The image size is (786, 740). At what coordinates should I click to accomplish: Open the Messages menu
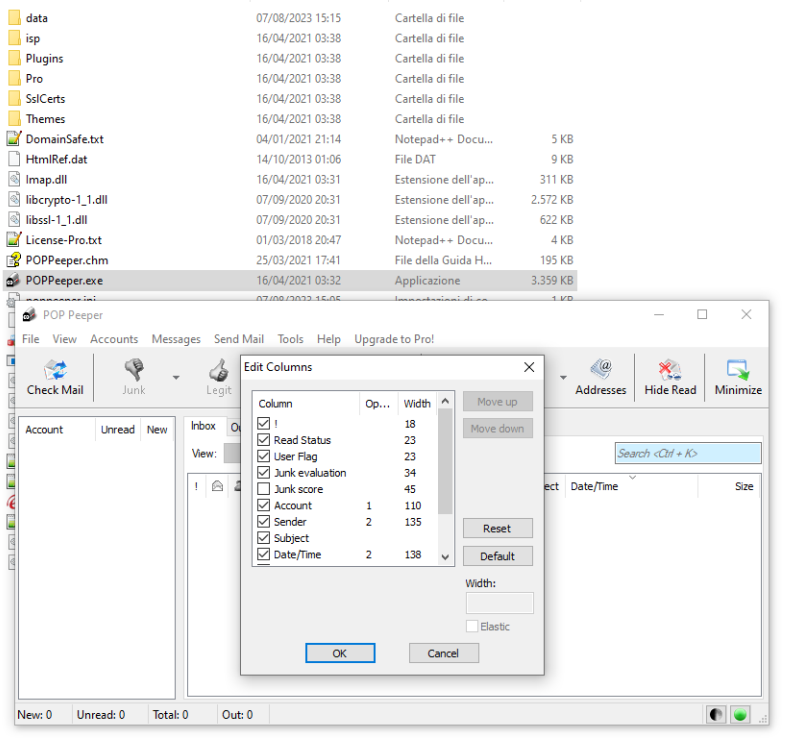[176, 339]
